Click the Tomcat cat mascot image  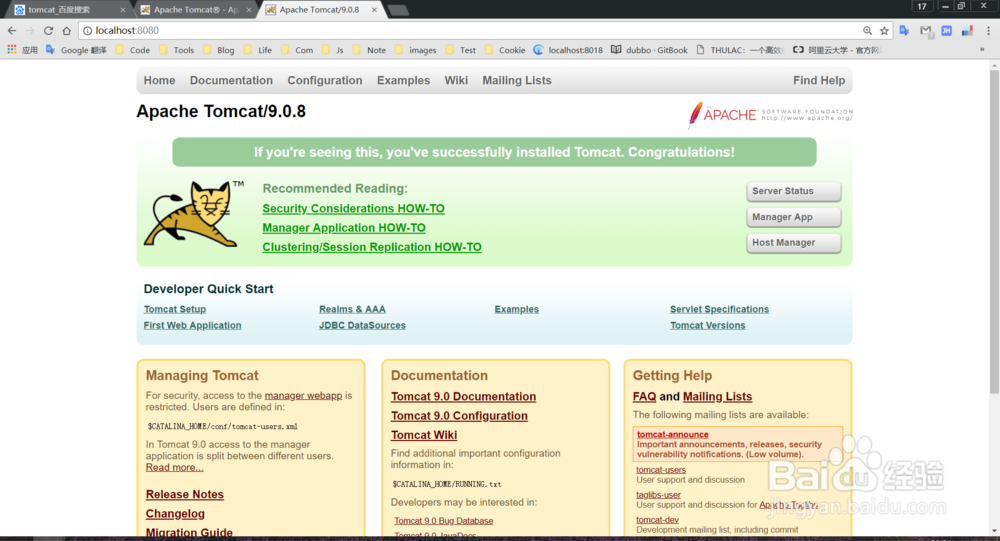[x=194, y=214]
